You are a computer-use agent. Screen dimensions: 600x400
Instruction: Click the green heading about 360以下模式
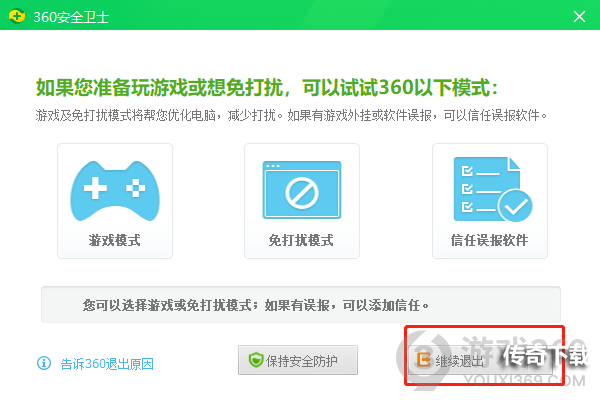point(267,87)
